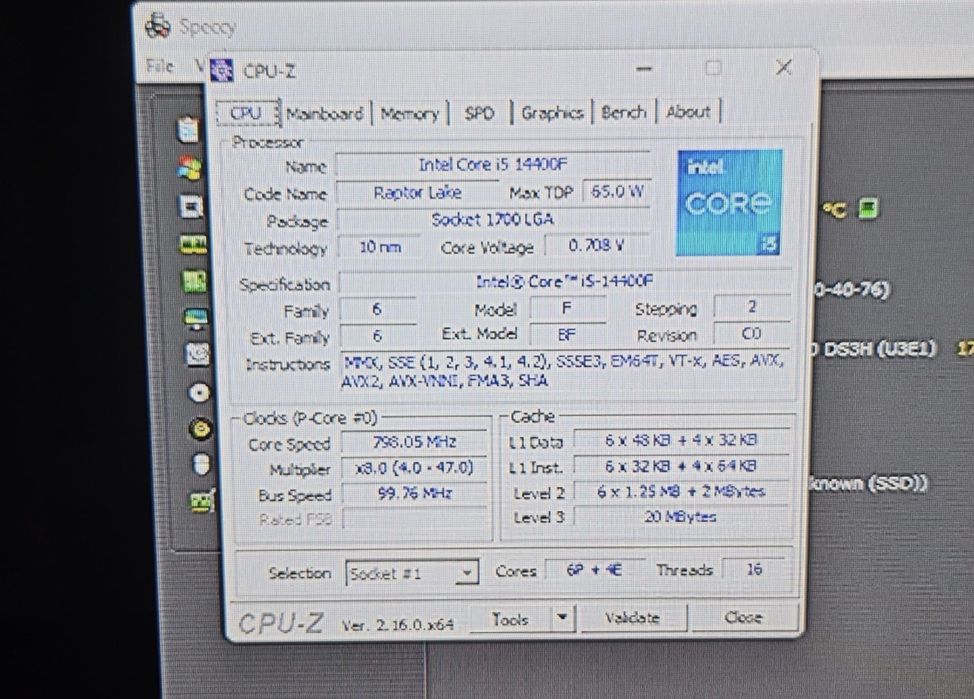This screenshot has height=699, width=974.
Task: Click the Technology value '10 nm'
Action: 380,247
